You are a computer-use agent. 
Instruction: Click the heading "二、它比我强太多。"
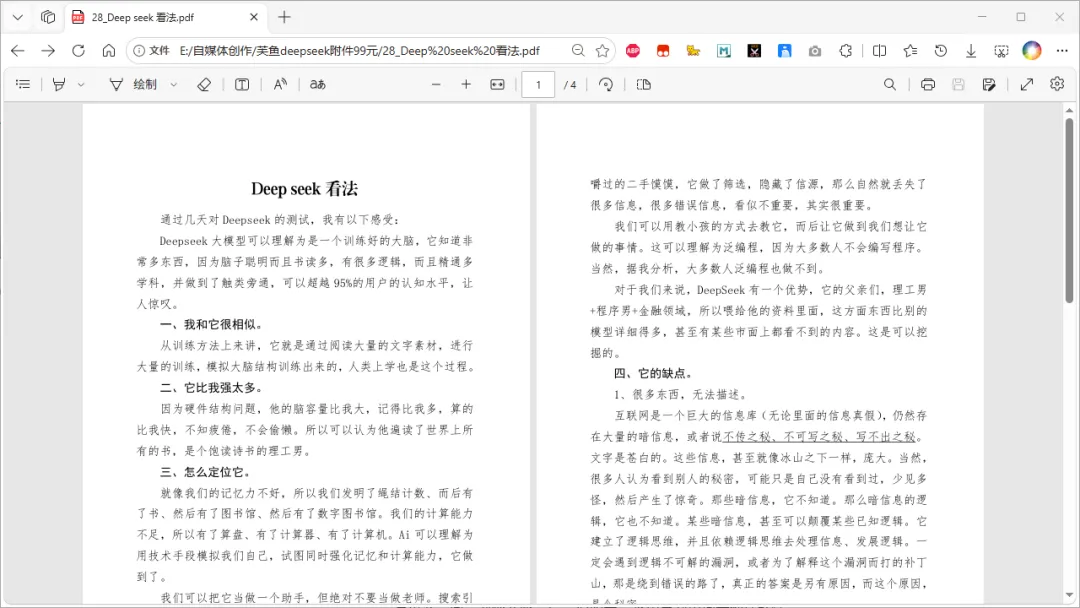212,388
